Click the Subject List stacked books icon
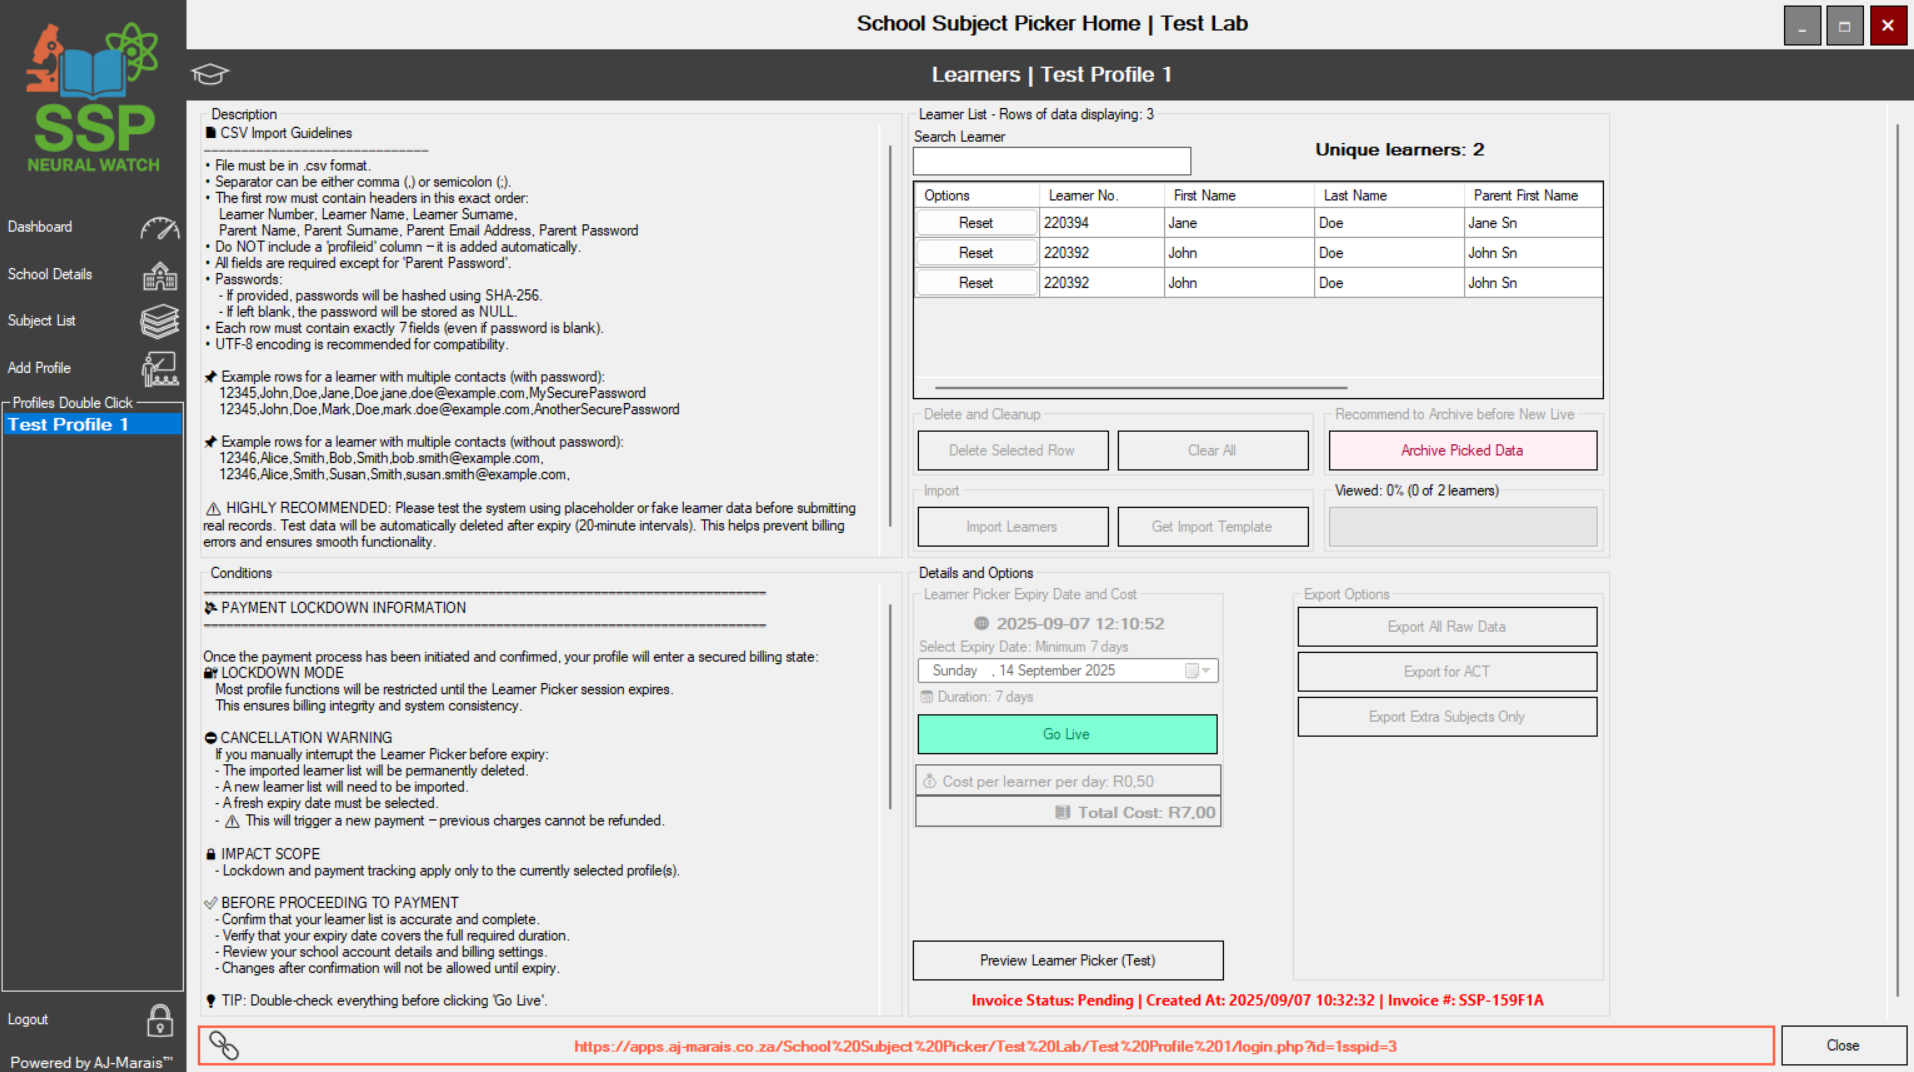The width and height of the screenshot is (1914, 1072). click(159, 321)
